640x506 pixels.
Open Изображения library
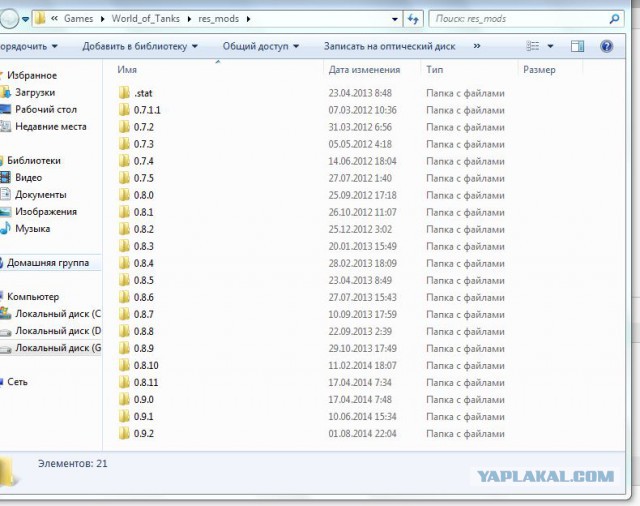pos(46,211)
